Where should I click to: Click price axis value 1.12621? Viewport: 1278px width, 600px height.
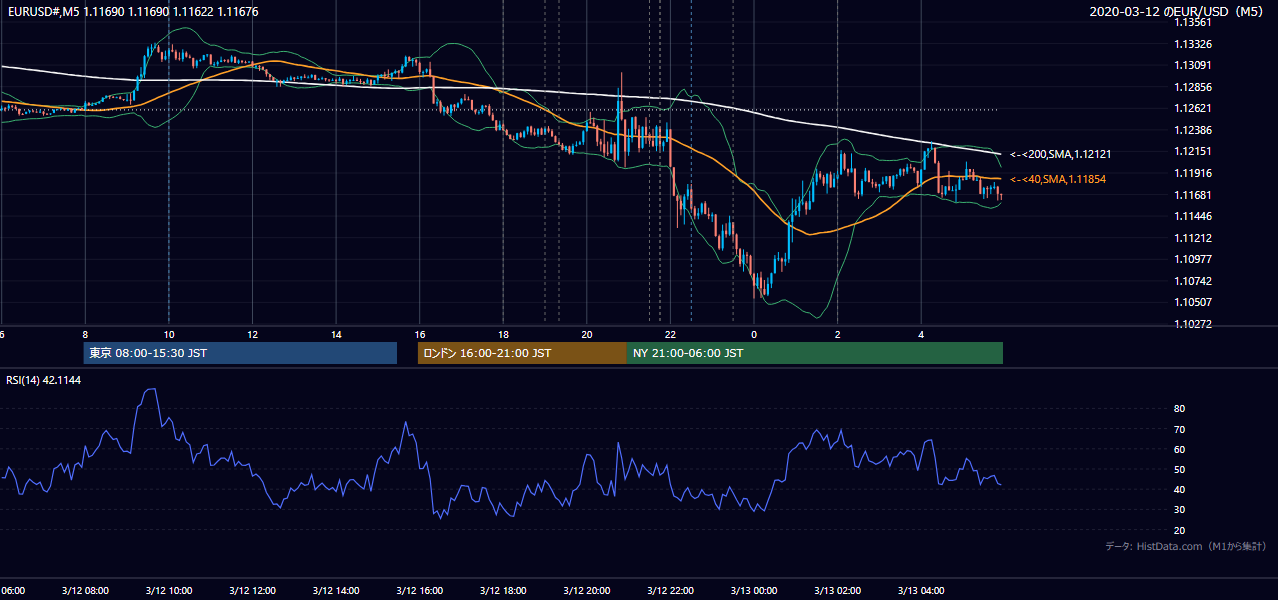coord(1193,109)
